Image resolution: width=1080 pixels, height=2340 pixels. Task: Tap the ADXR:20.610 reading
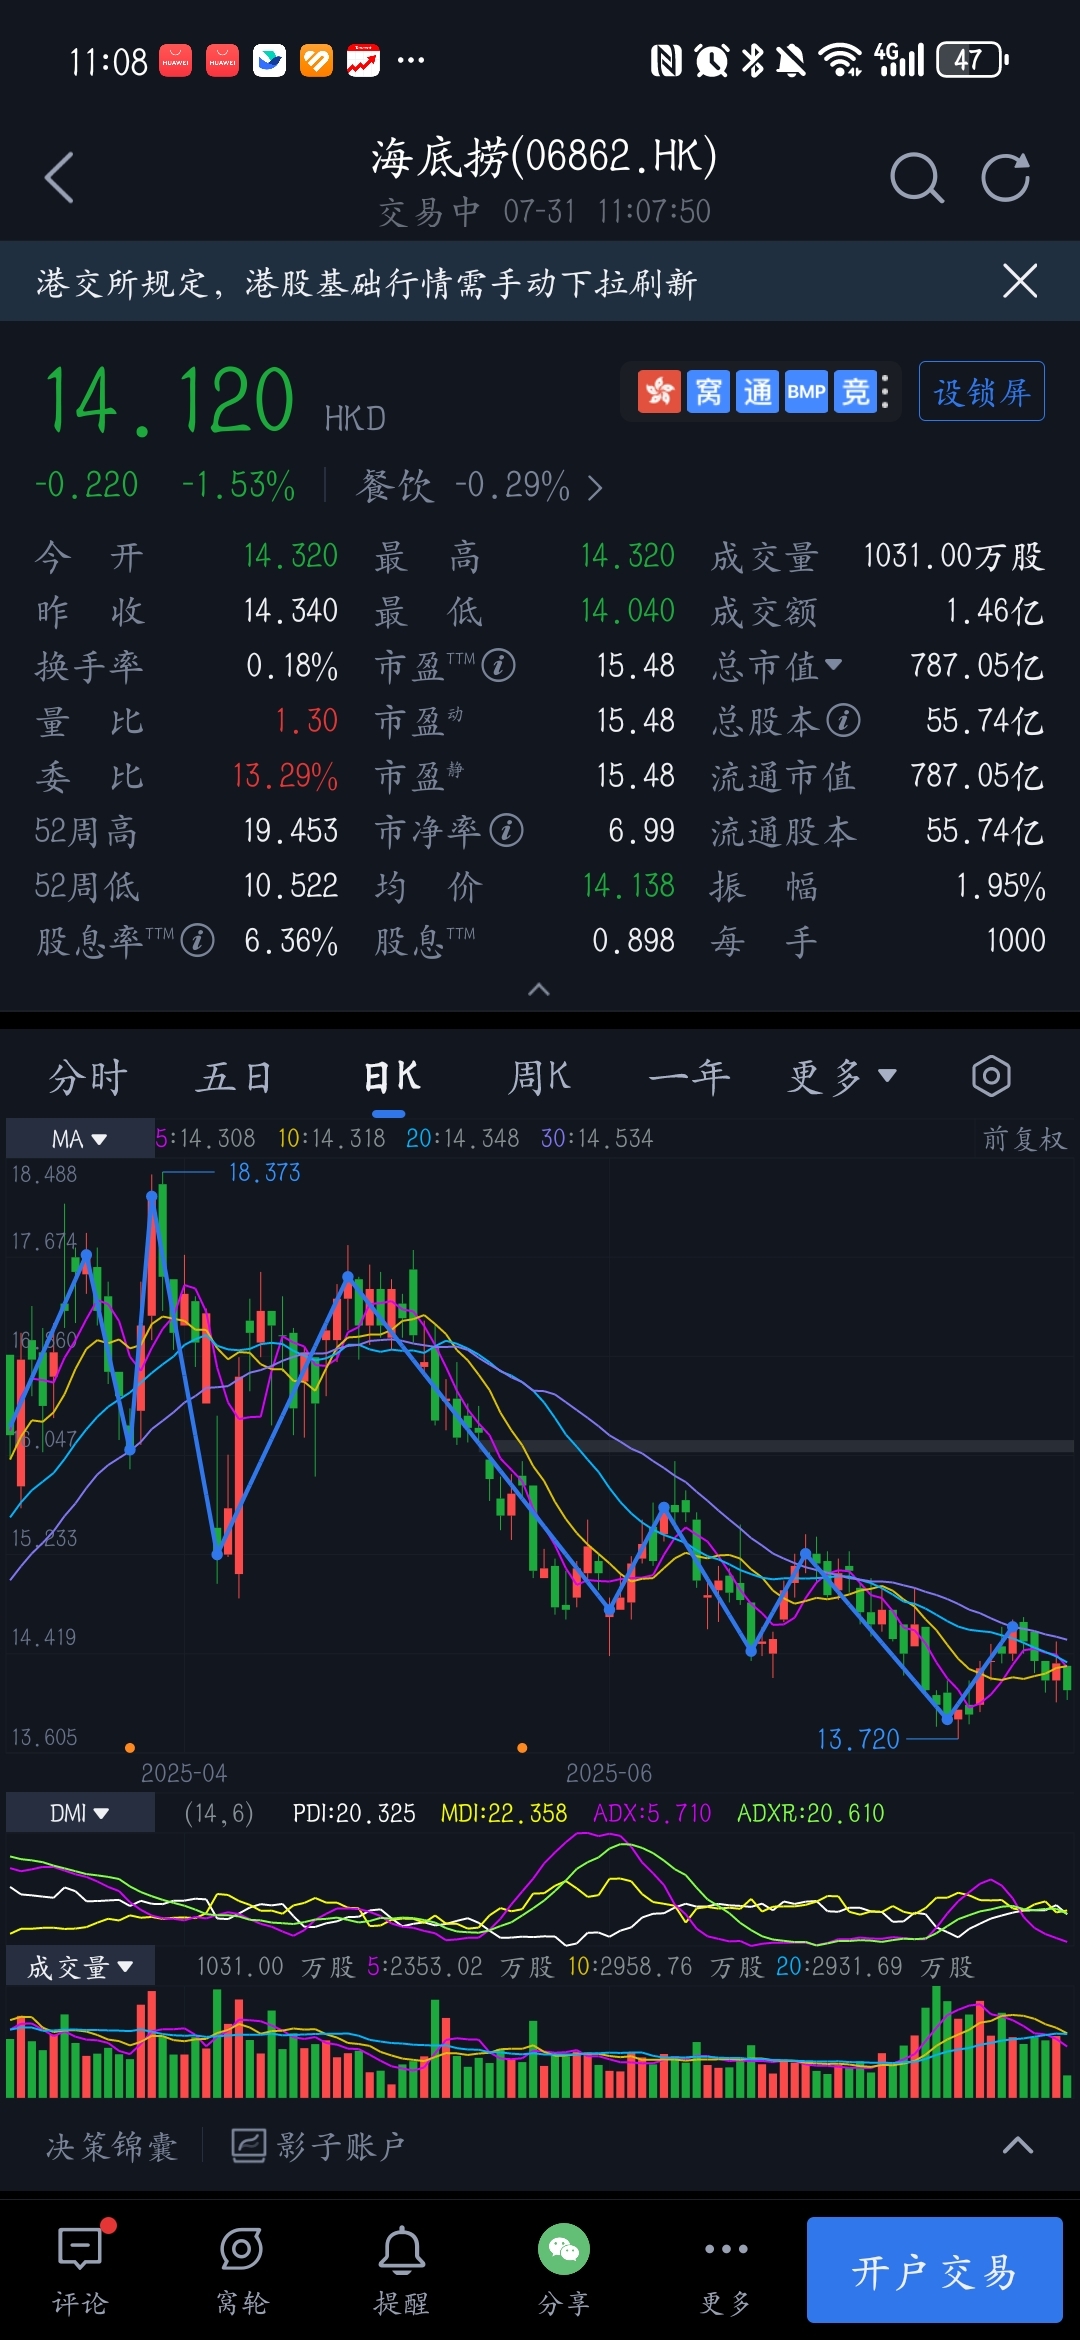pos(811,1813)
